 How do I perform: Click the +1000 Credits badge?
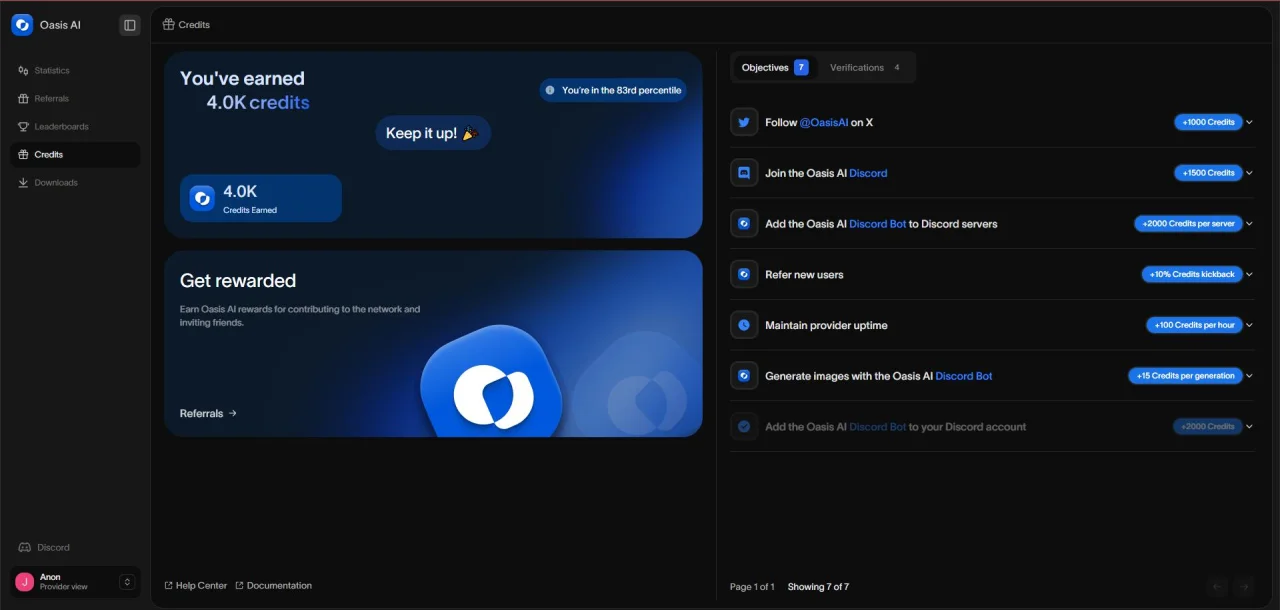pyautogui.click(x=1208, y=122)
